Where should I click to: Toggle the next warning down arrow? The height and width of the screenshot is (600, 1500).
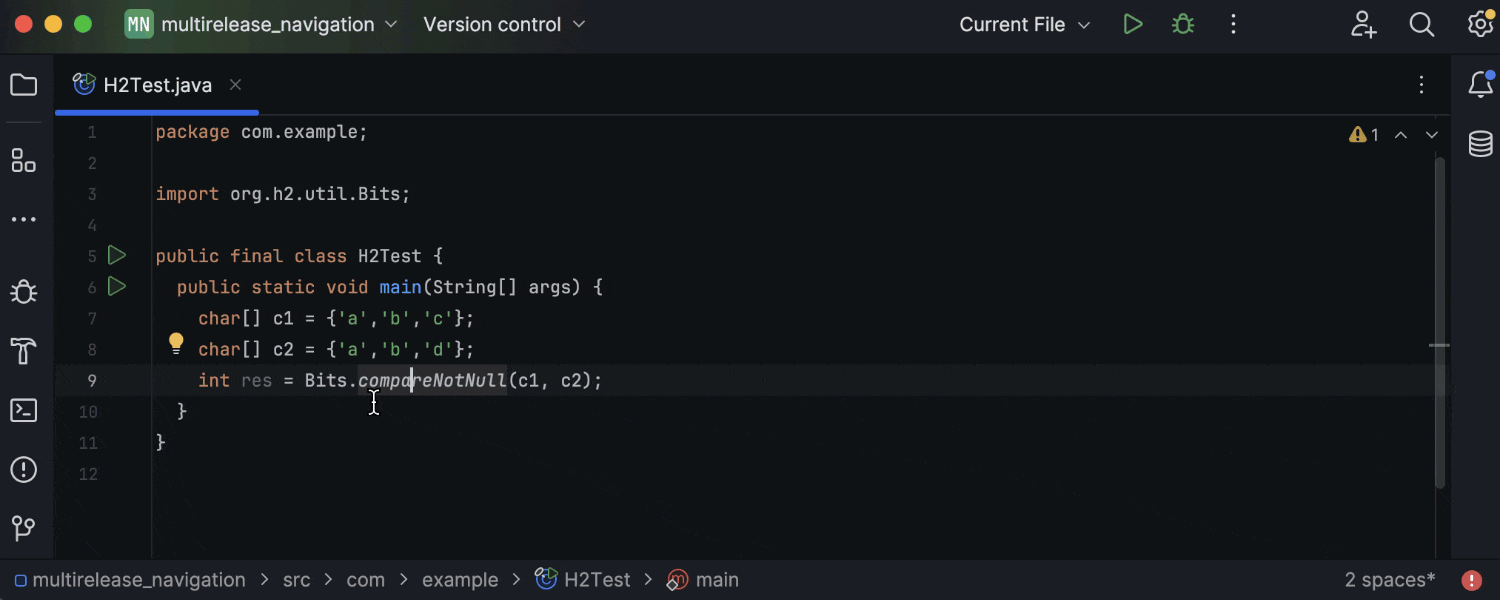click(1431, 134)
